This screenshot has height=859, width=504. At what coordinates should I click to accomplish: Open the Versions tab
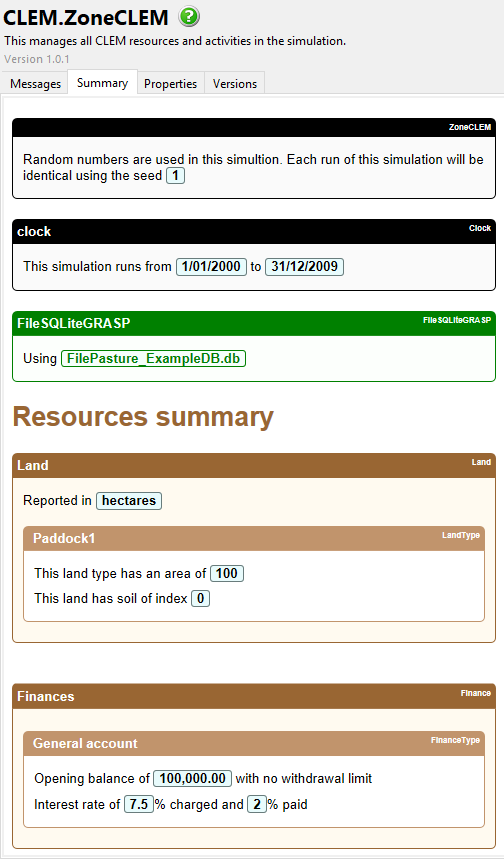pyautogui.click(x=234, y=83)
